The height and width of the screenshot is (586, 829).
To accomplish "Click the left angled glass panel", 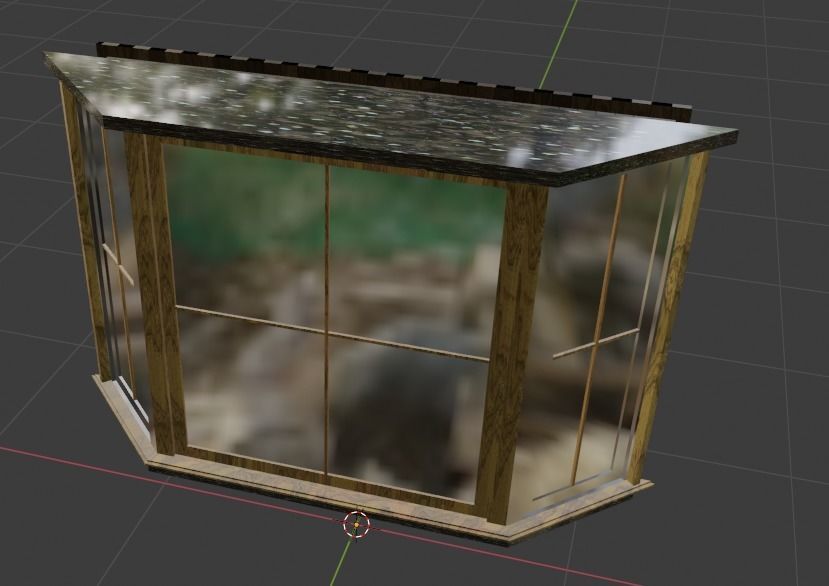I will click(x=115, y=300).
